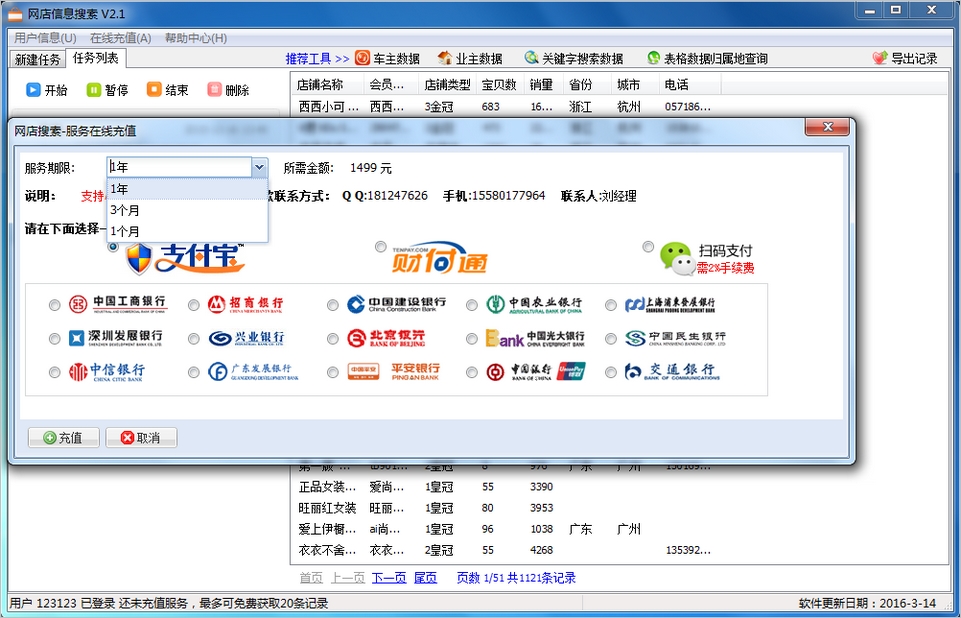Click the 财付通 Tenpay logo
This screenshot has height=618, width=961.
coord(439,257)
